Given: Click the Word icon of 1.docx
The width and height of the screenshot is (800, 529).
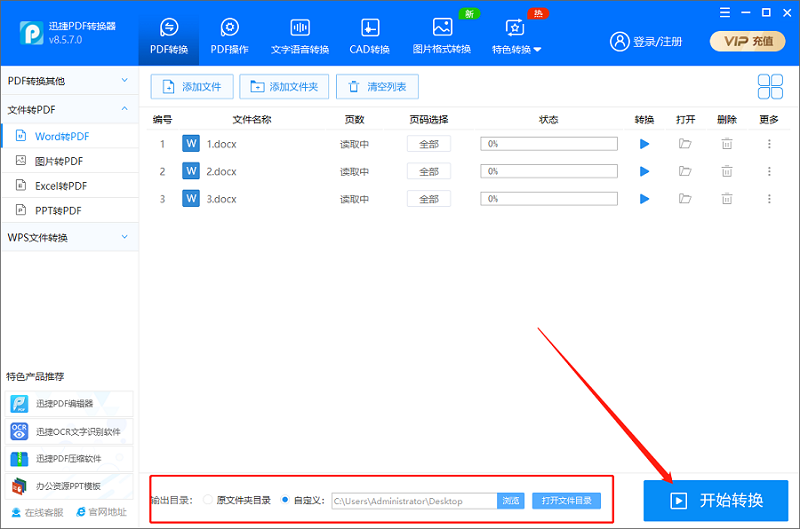Looking at the screenshot, I should click(x=191, y=144).
